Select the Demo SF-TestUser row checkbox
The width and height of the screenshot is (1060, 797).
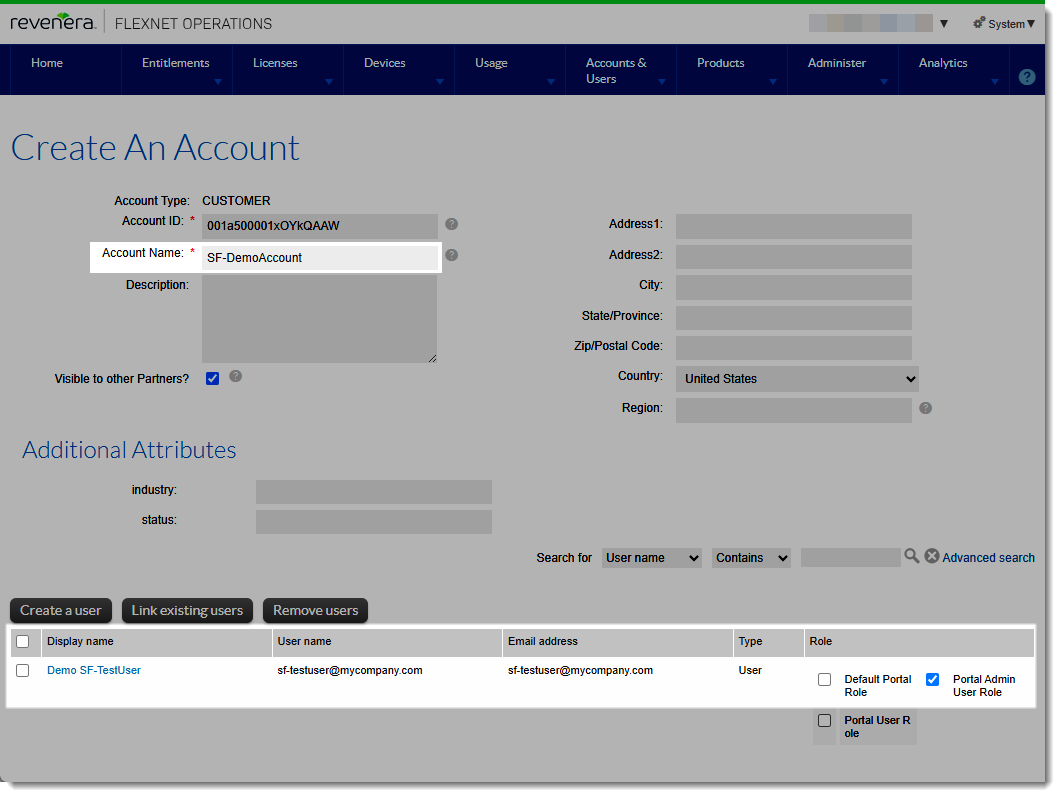tap(23, 671)
